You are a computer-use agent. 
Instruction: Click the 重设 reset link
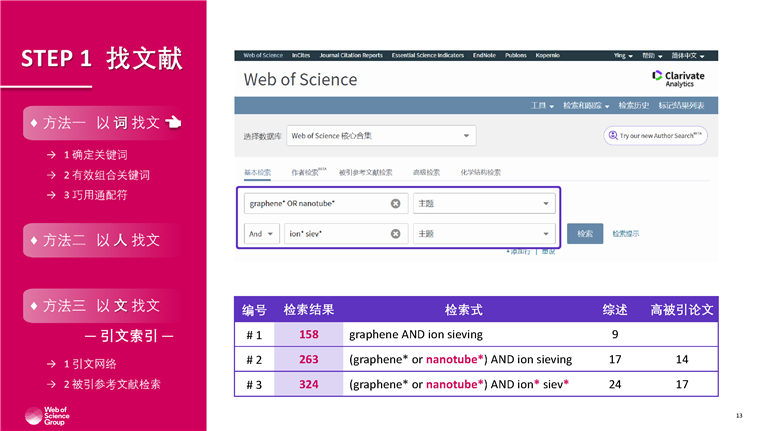(x=549, y=252)
